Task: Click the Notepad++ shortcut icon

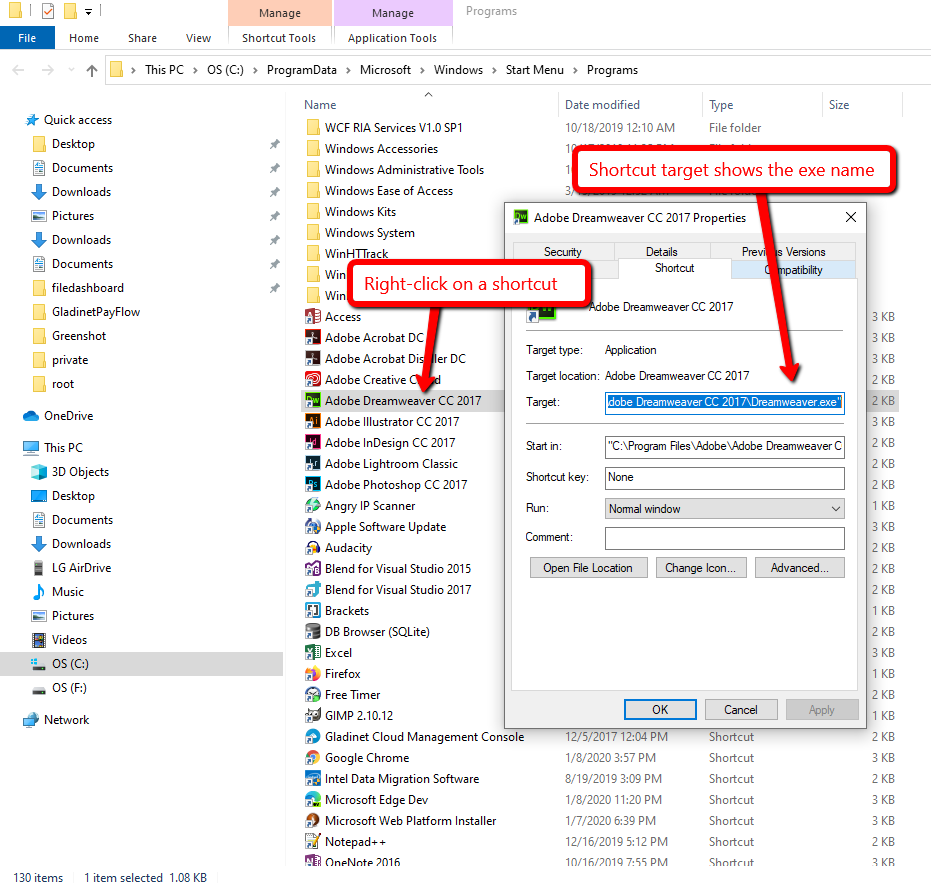Action: [313, 842]
